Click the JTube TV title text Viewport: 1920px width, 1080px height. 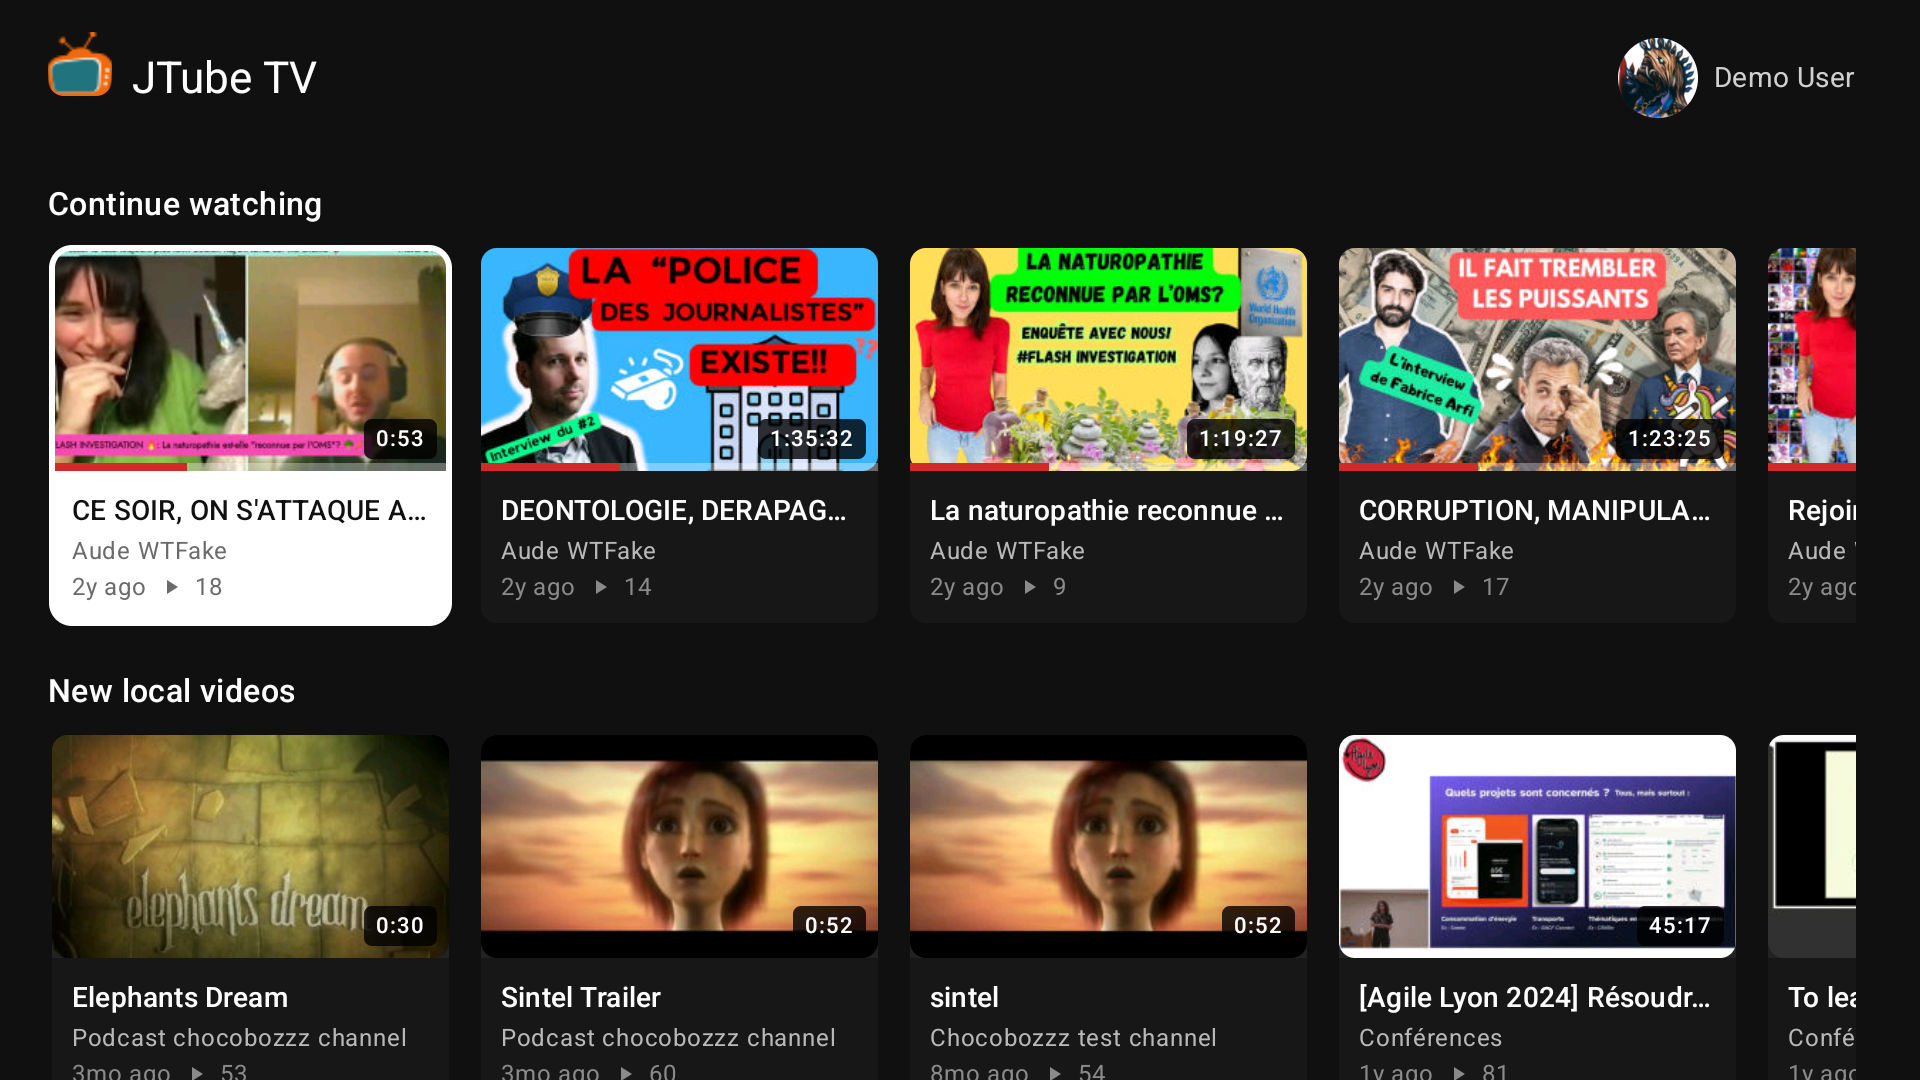point(224,78)
